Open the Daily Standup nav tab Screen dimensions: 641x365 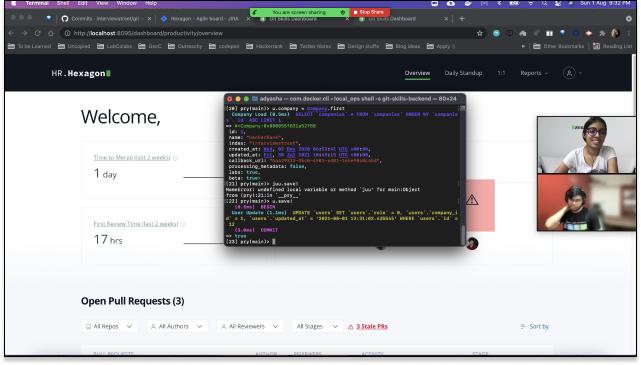pos(463,73)
